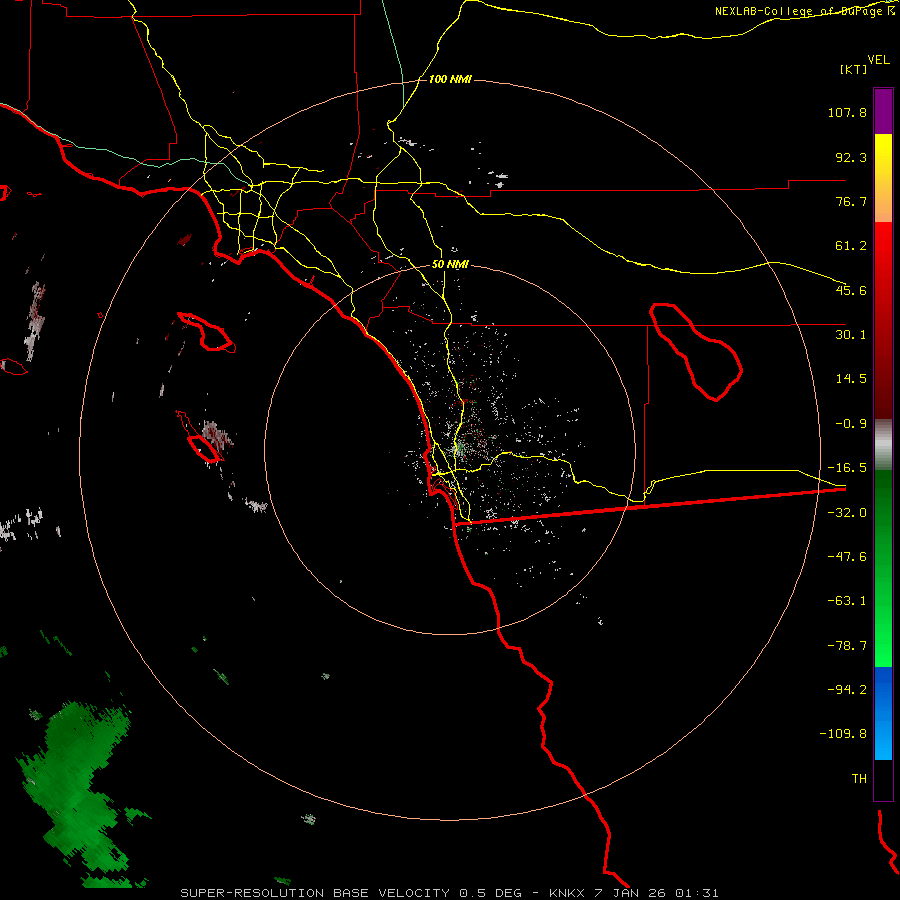The width and height of the screenshot is (900, 900).
Task: Click the 76.7 velocity scale value
Action: pos(851,201)
